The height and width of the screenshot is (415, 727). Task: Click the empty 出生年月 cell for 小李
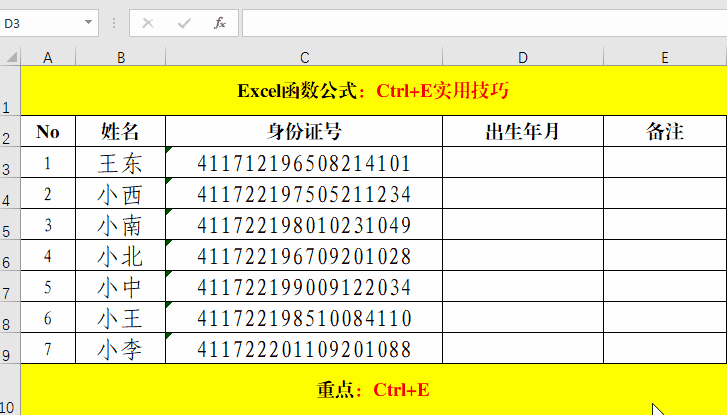click(523, 348)
